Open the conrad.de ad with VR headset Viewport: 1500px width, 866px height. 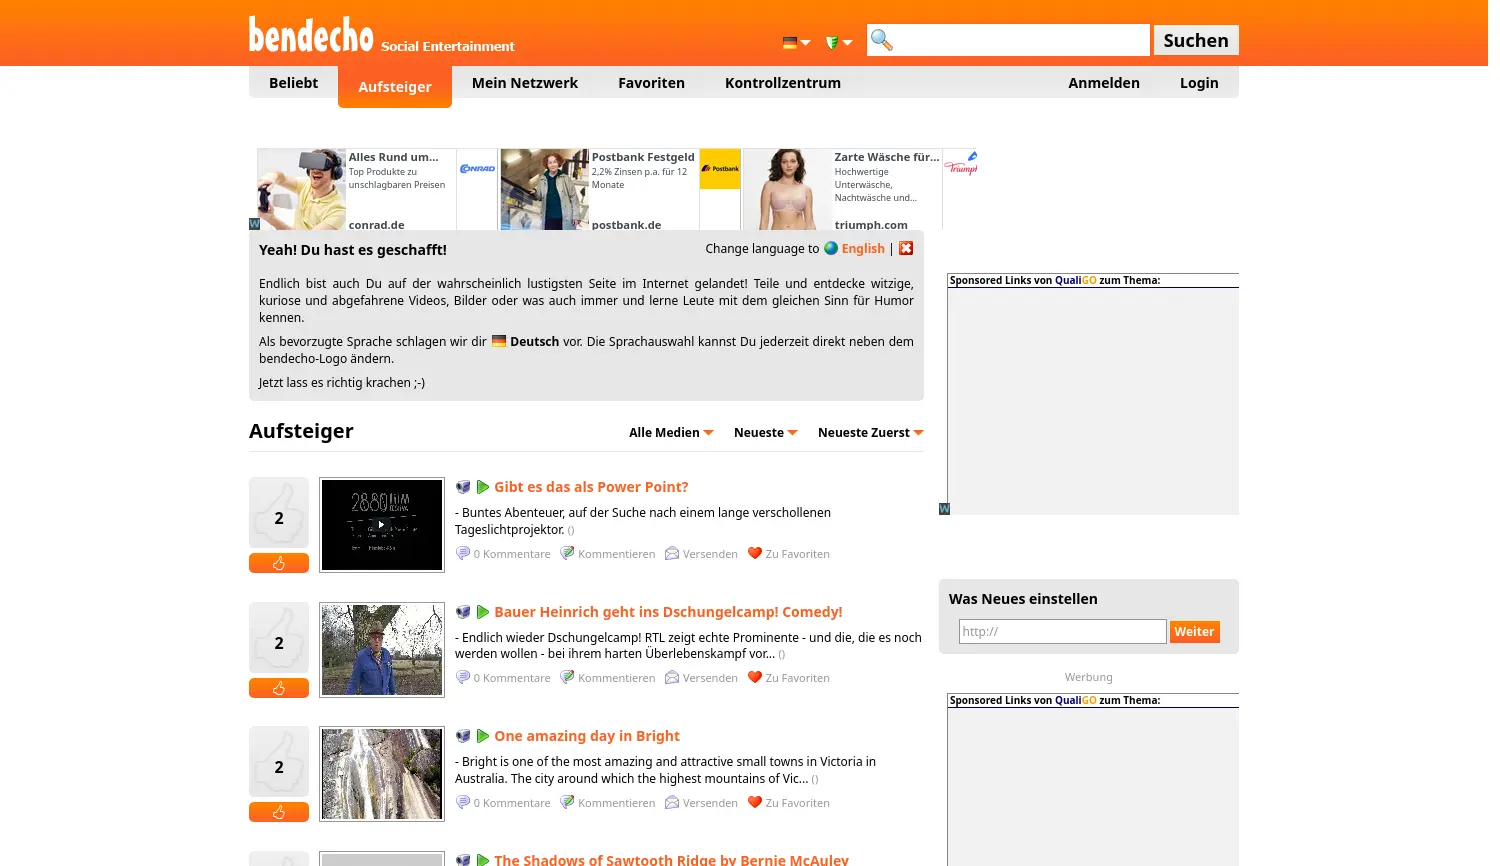click(377, 190)
